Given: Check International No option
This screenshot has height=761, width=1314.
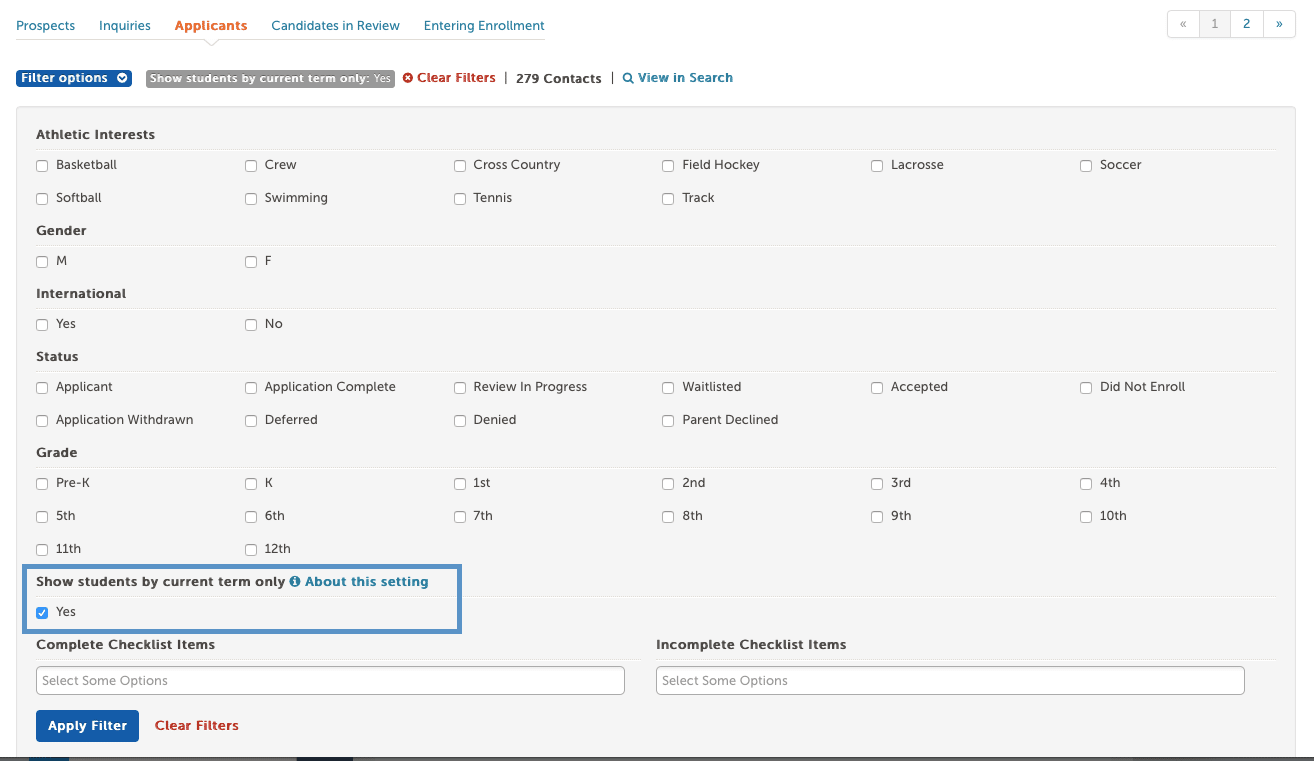Looking at the screenshot, I should pos(251,325).
